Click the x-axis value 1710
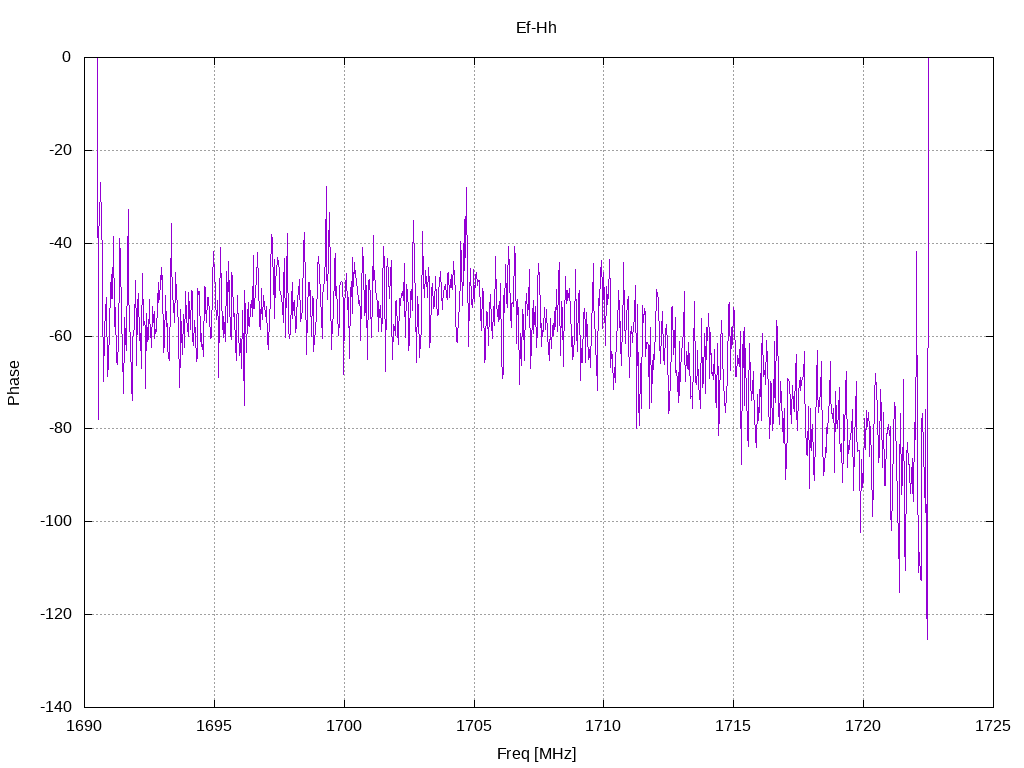The image size is (1024, 768). click(603, 726)
